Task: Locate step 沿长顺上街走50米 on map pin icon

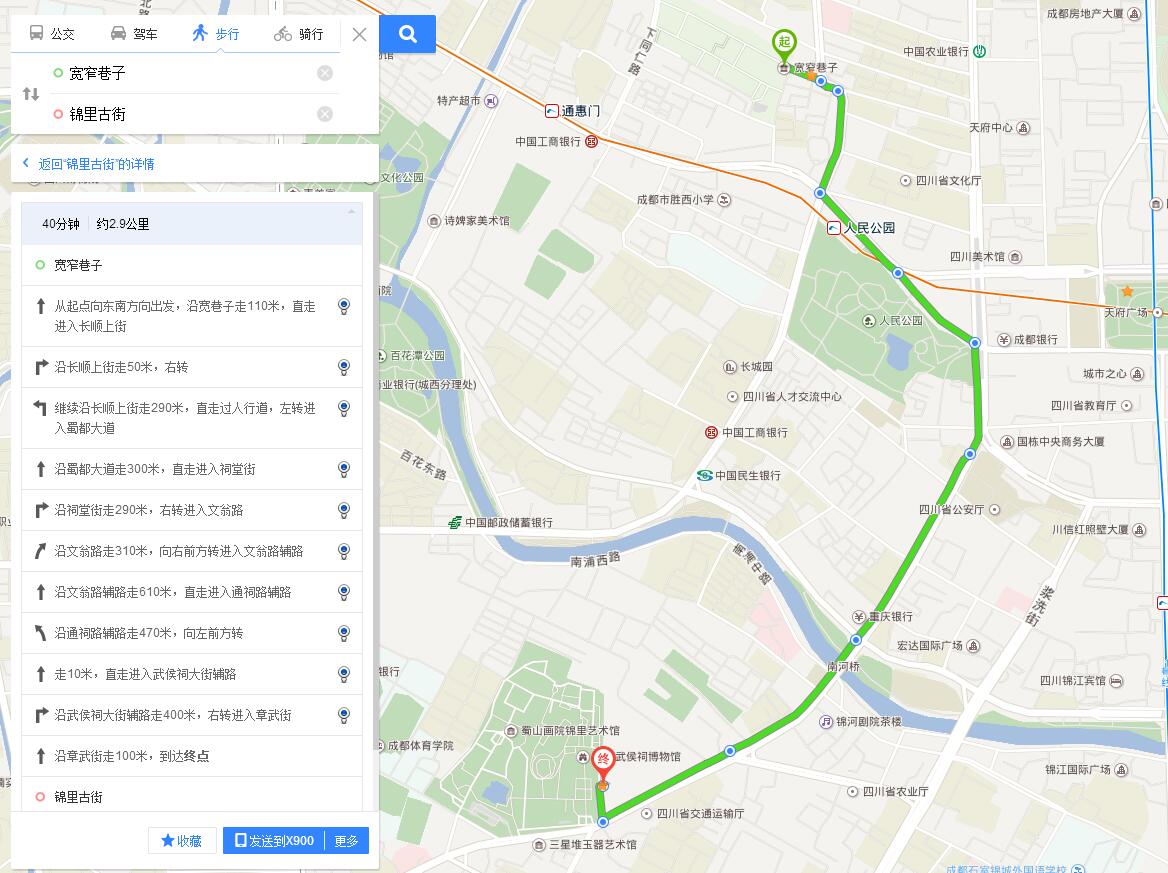Action: [343, 367]
